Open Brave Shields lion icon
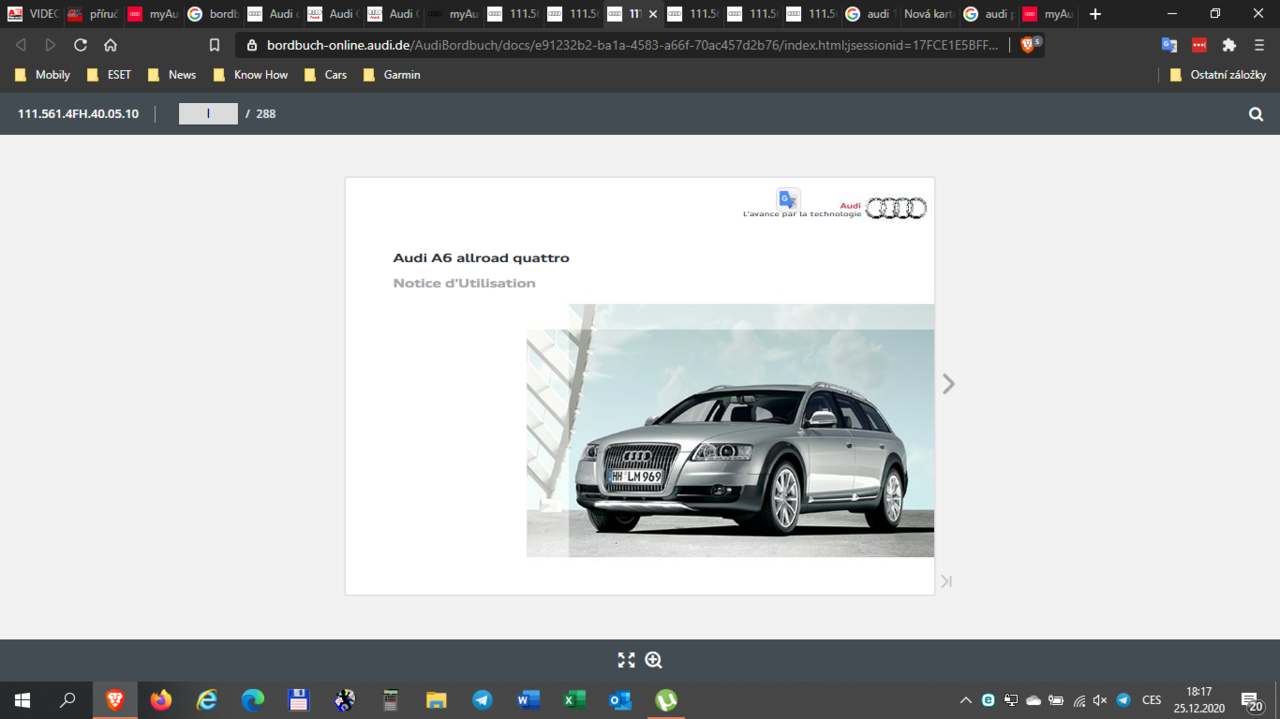The image size is (1280, 719). point(1028,45)
